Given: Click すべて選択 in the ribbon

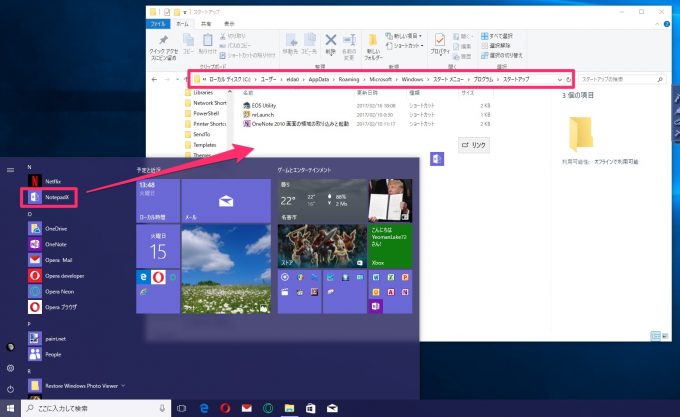Looking at the screenshot, I should click(497, 36).
